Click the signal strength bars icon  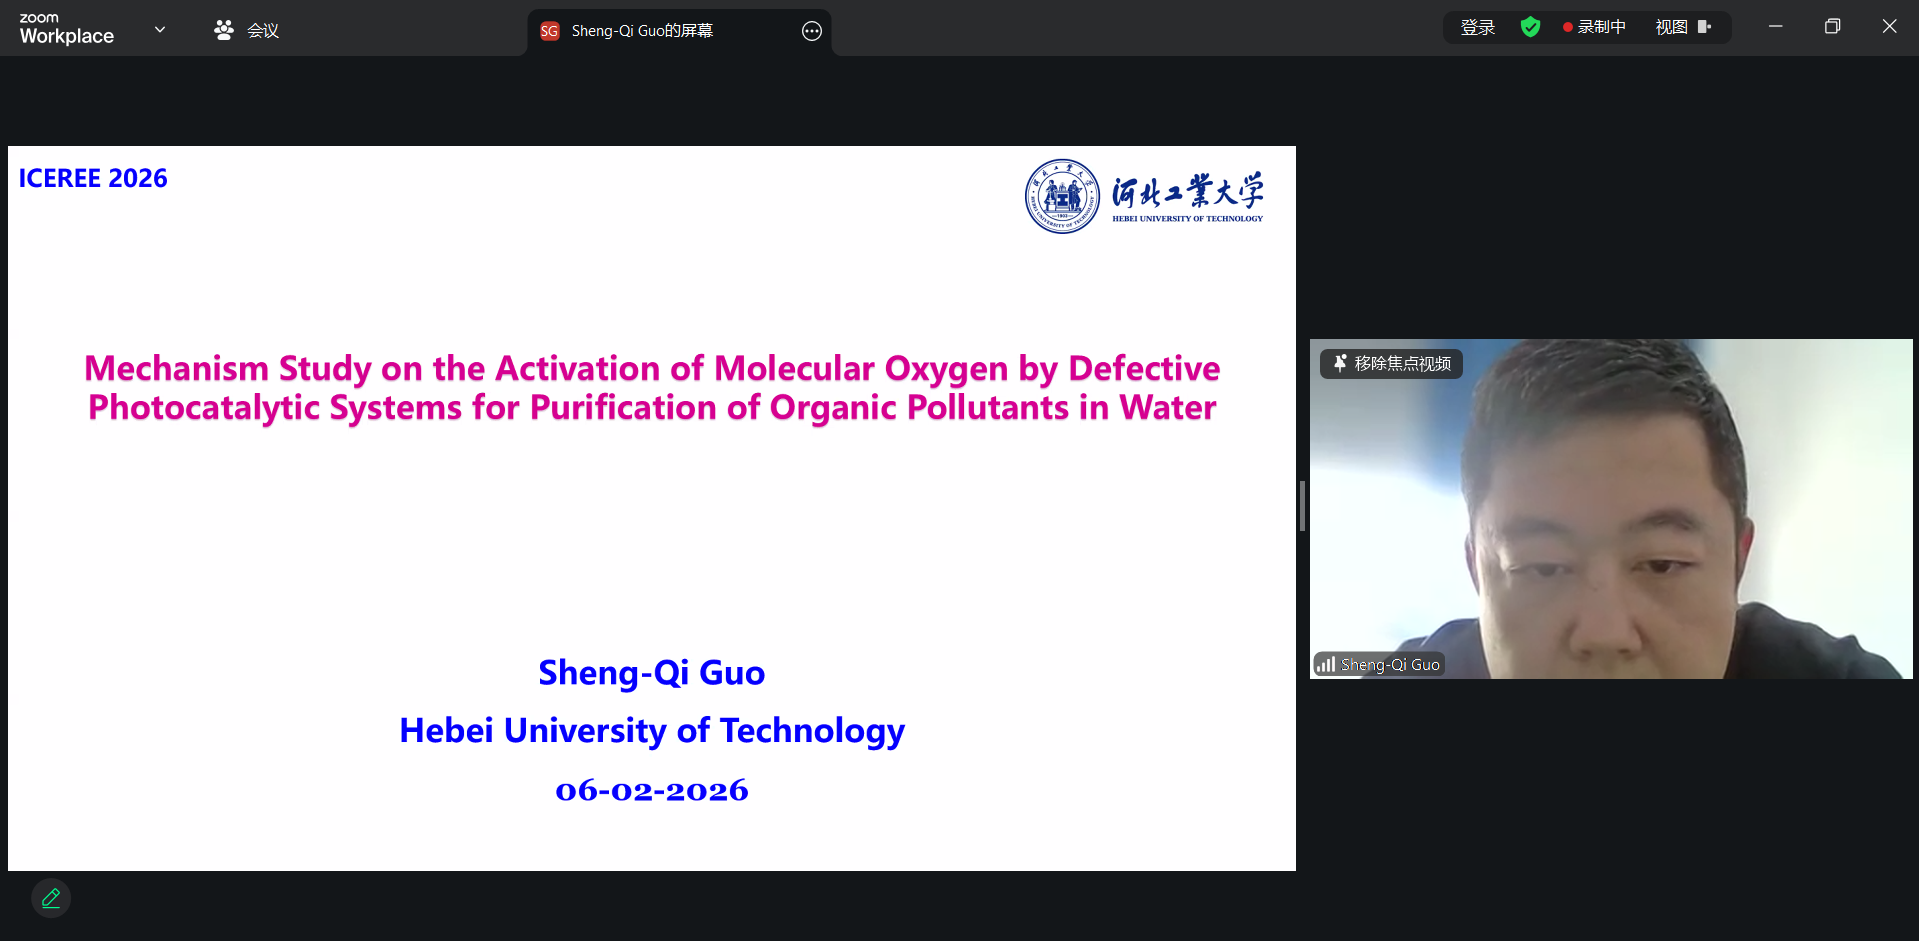coord(1326,664)
